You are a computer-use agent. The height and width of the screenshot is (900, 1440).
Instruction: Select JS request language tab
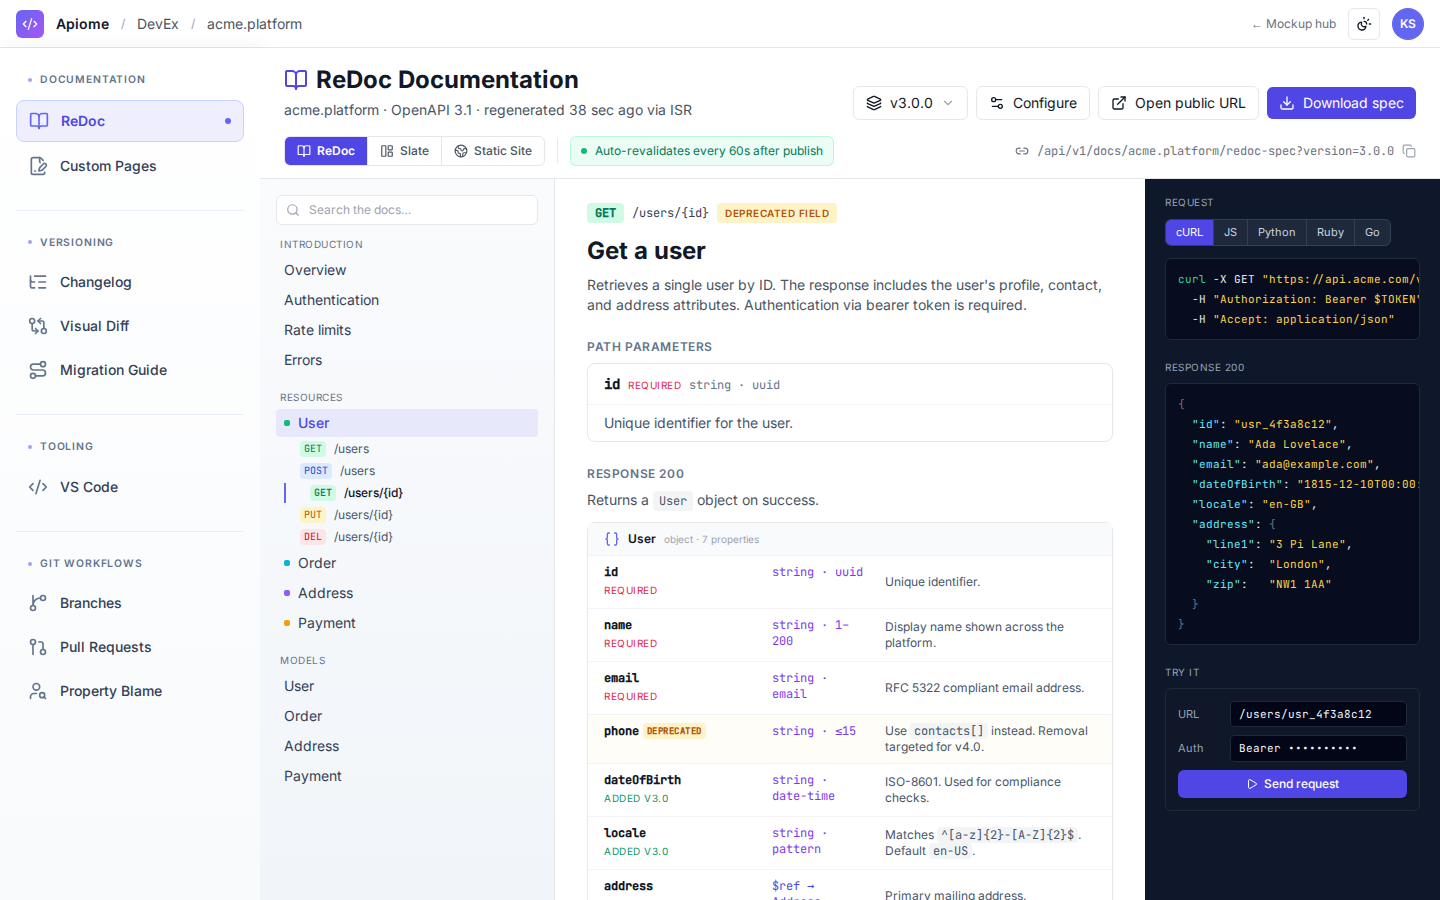[1230, 232]
